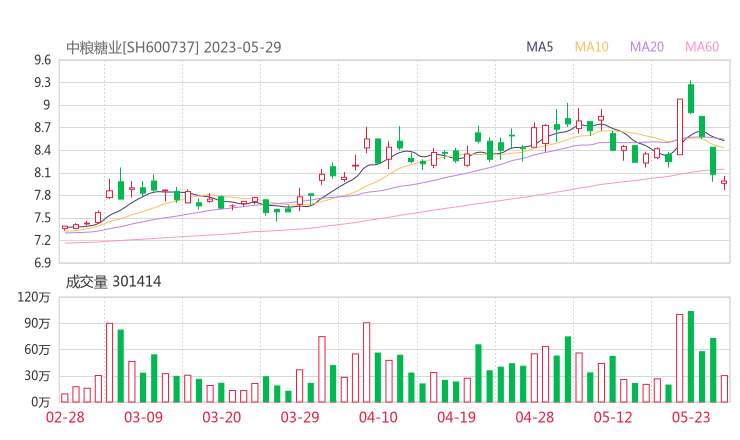
Task: Select the 03-29 date label
Action: click(x=300, y=417)
